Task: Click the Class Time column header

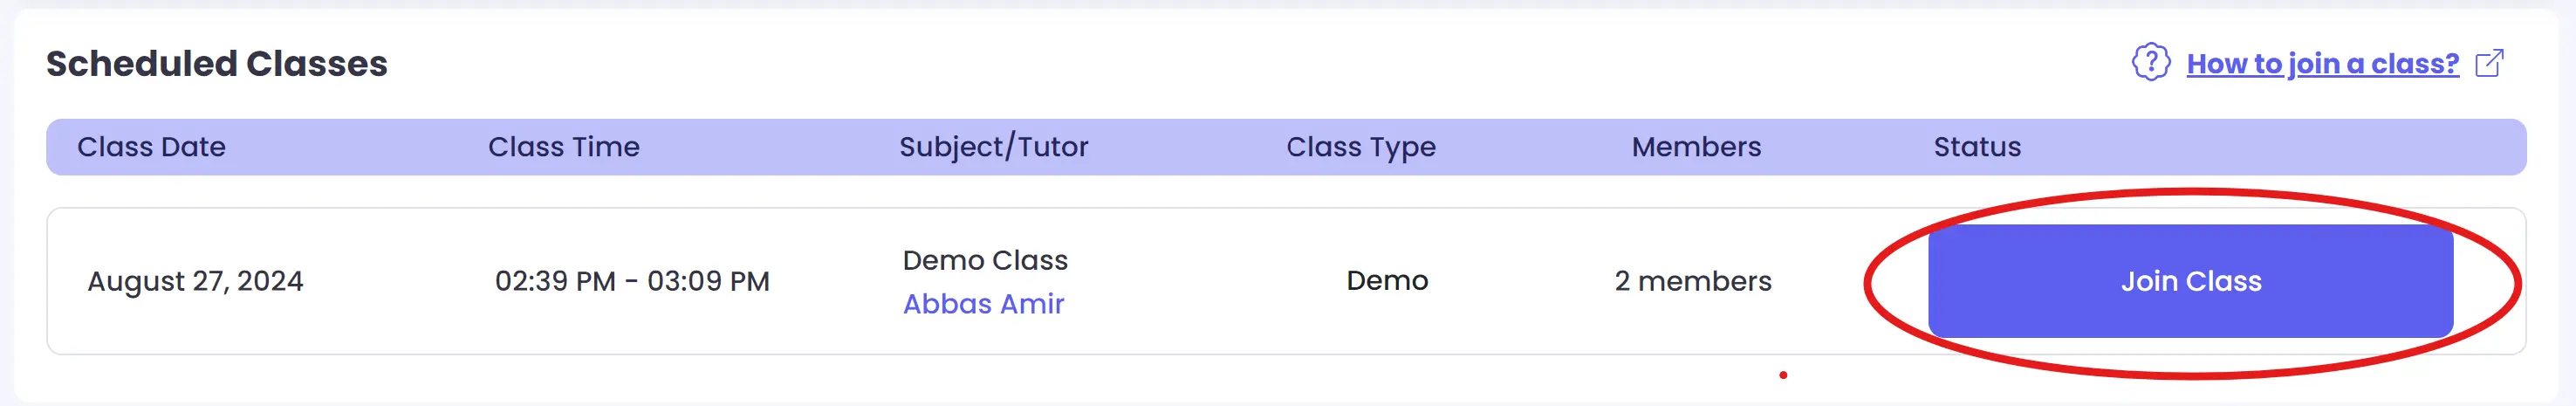Action: pyautogui.click(x=563, y=147)
